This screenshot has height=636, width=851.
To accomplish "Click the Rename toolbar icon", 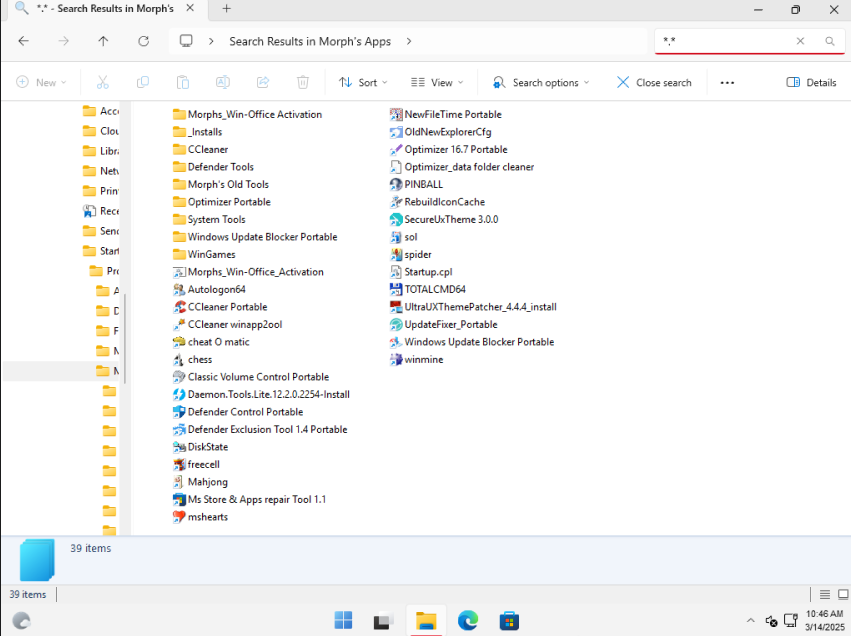I will tap(223, 82).
